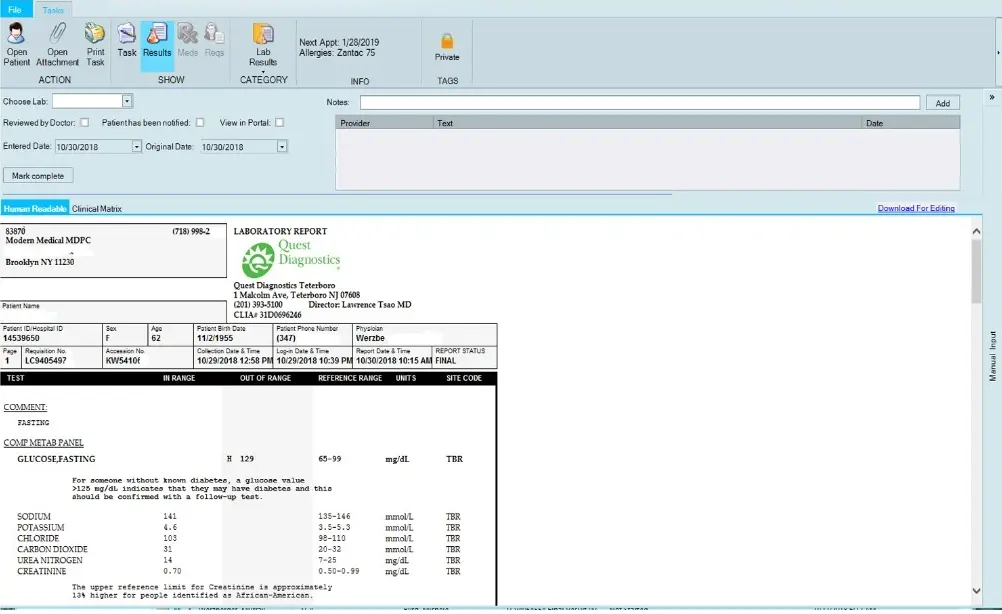Click the Print Task icon

tap(95, 45)
